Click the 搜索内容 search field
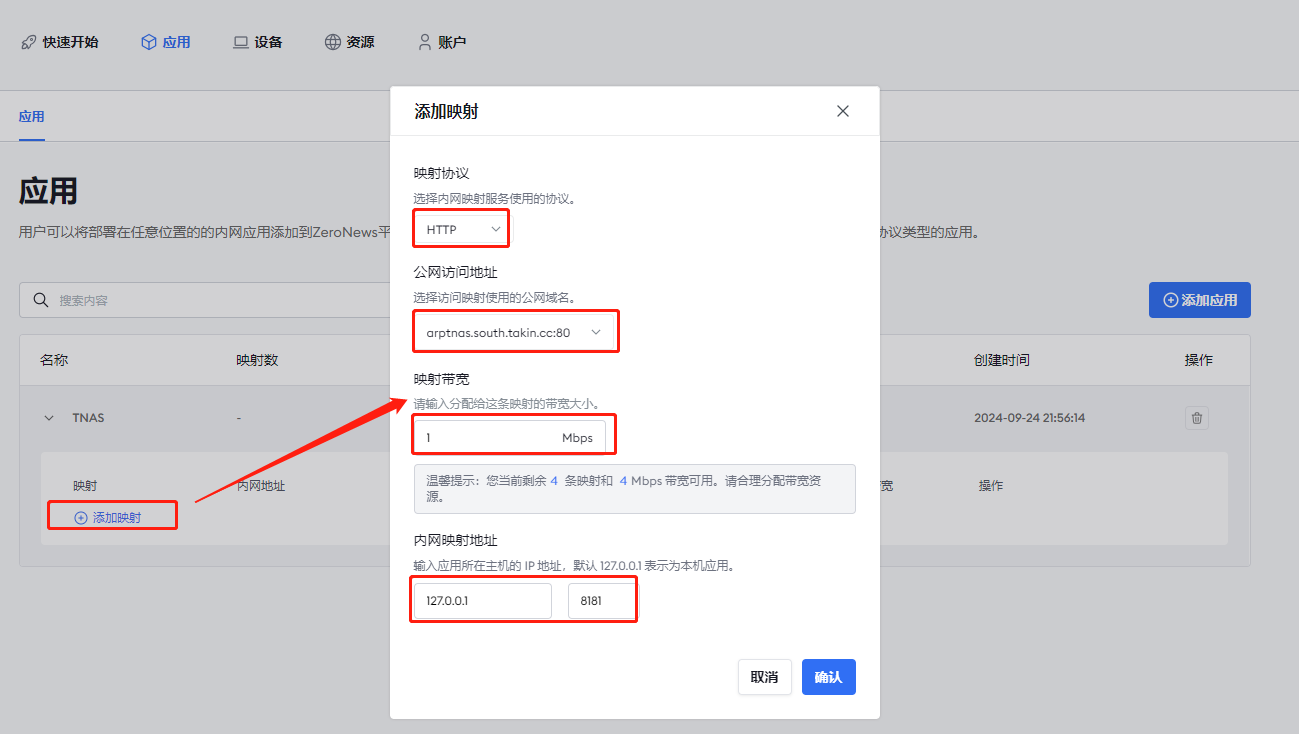Screen dimensions: 1299x734 click(x=204, y=300)
